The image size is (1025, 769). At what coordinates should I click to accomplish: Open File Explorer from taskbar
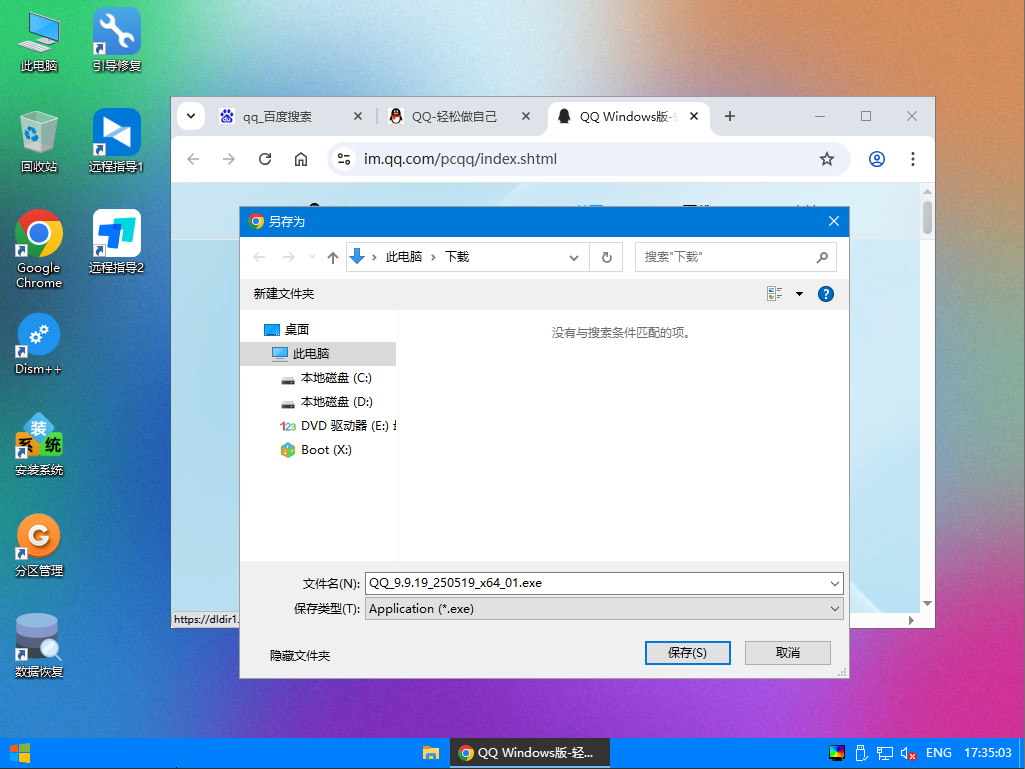431,753
